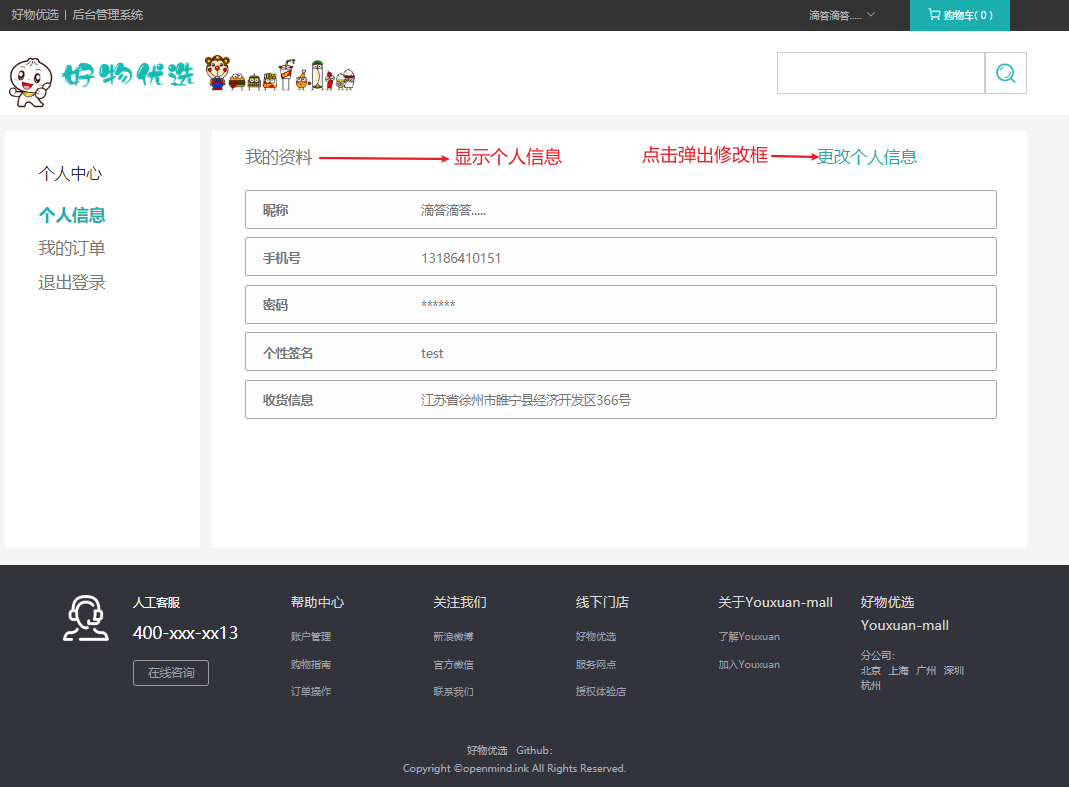Click 退出登录 to log out
Viewport: 1069px width, 787px height.
coord(72,282)
